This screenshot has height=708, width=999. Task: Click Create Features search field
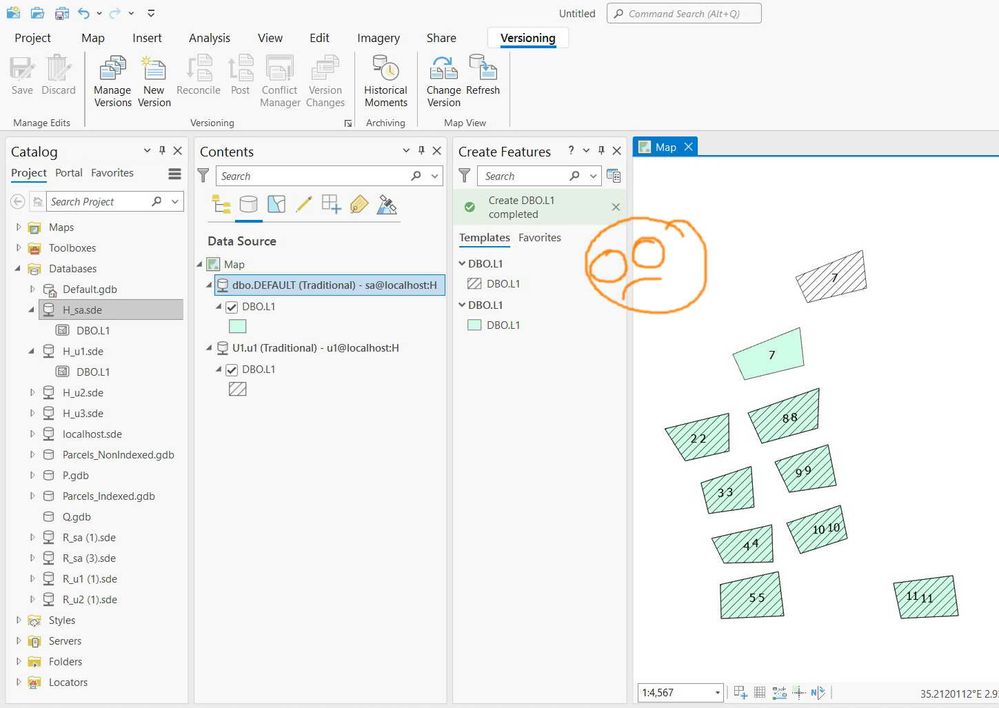(x=538, y=176)
